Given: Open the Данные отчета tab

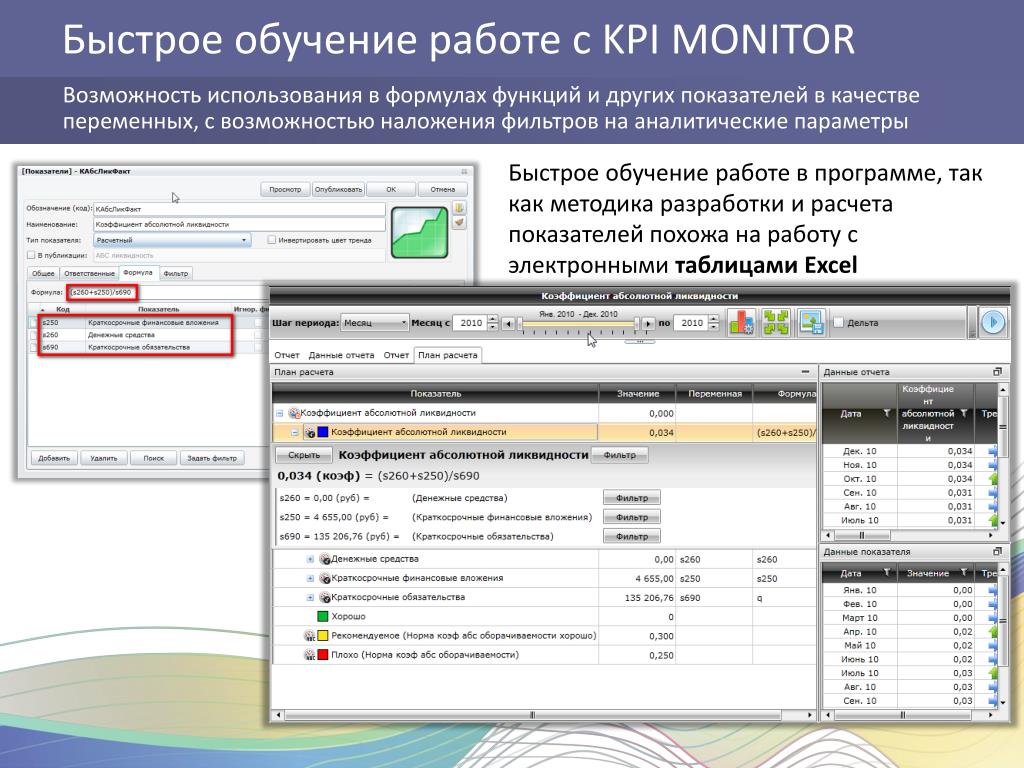Looking at the screenshot, I should click(x=341, y=355).
